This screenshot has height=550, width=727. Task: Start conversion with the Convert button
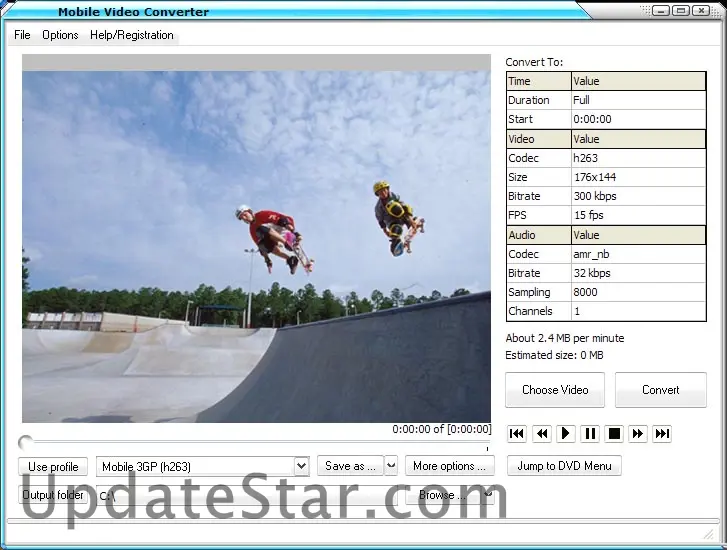coord(660,390)
